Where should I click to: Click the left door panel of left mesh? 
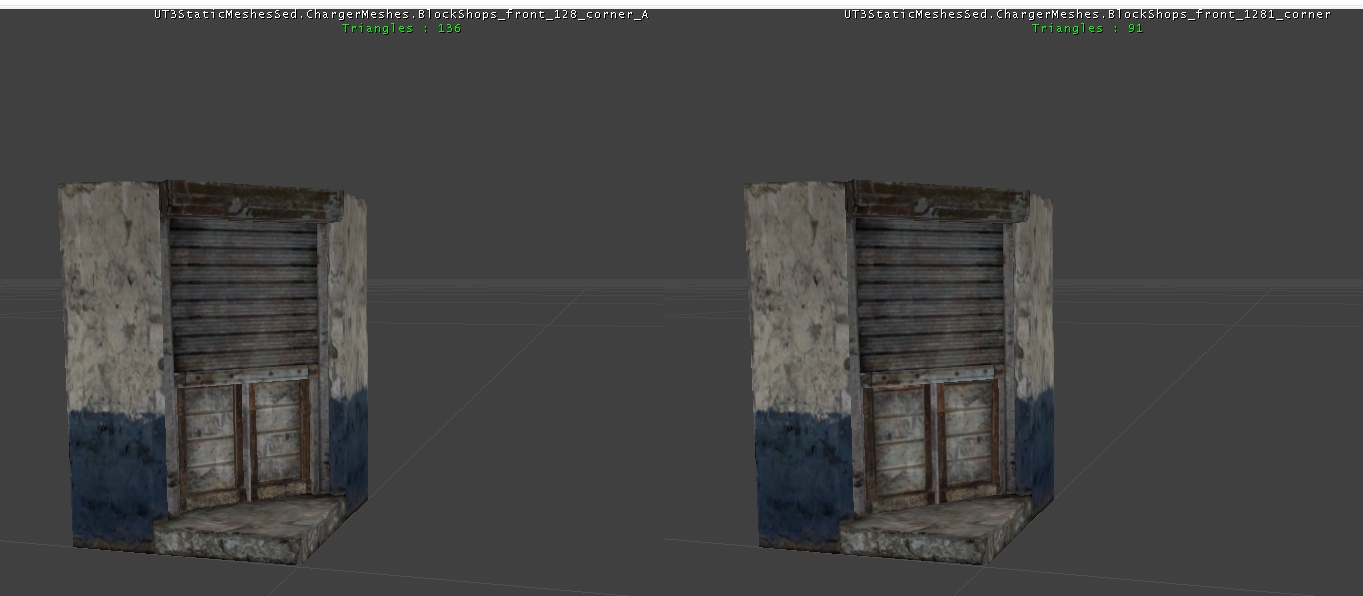(x=209, y=438)
